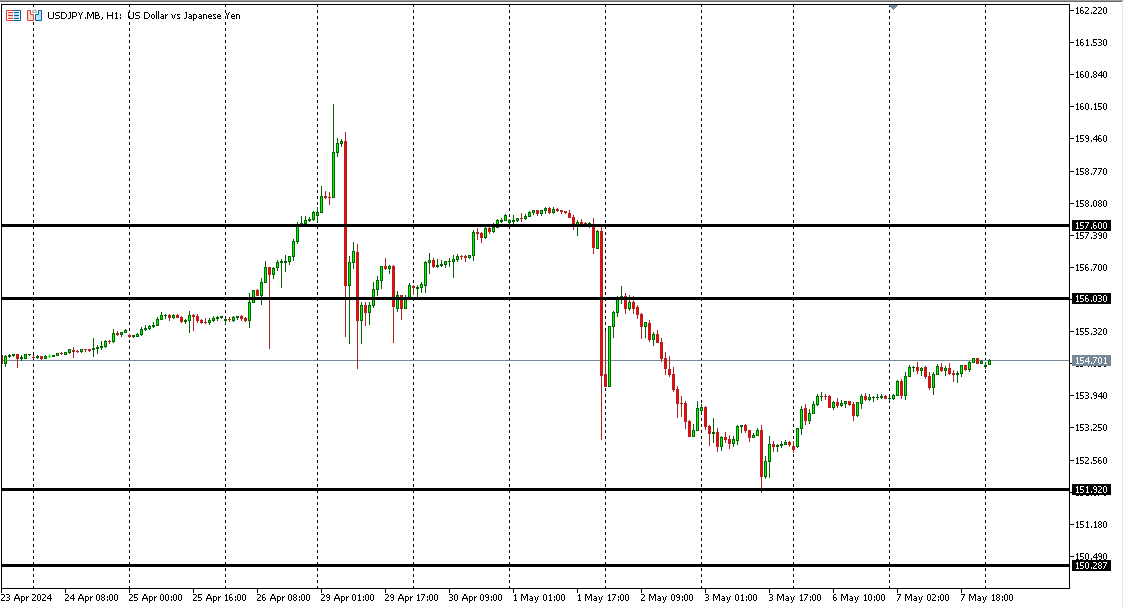Click price scale value 159.460
The image size is (1123, 607).
point(1091,139)
